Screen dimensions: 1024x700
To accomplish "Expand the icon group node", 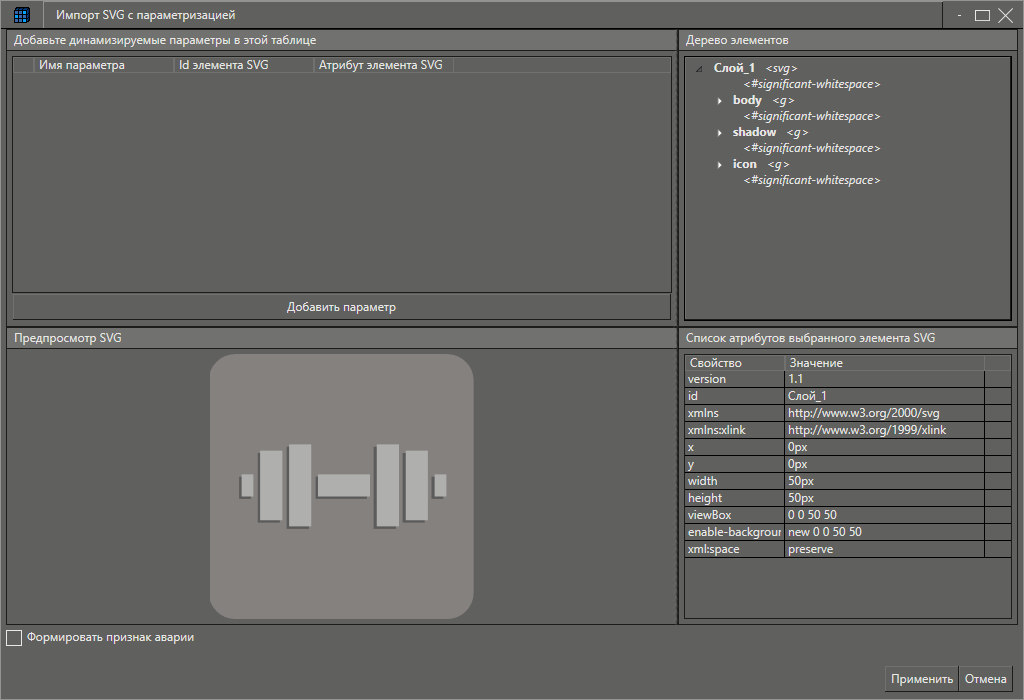I will click(x=722, y=163).
